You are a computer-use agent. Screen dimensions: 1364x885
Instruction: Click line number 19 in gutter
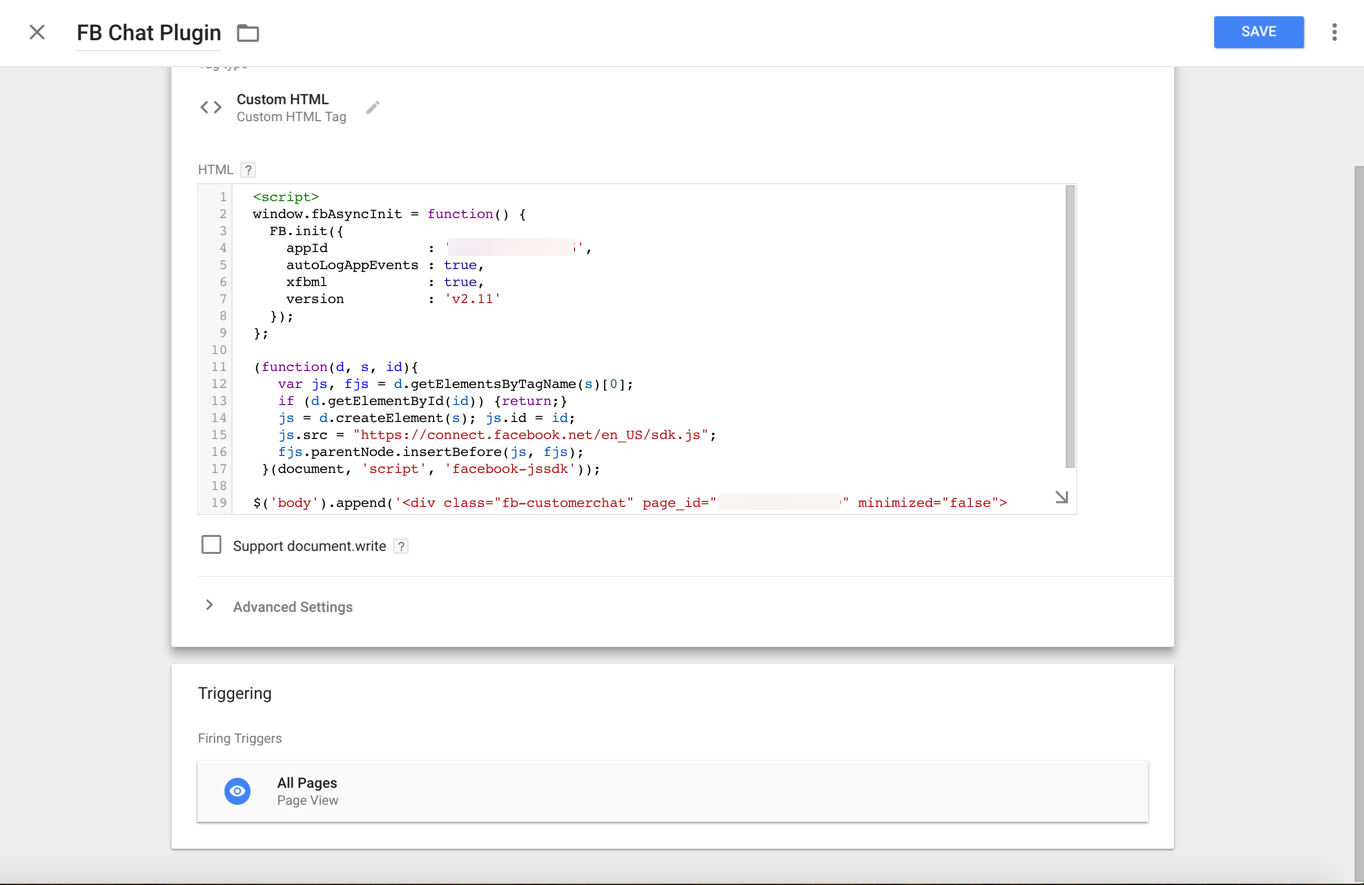point(219,503)
